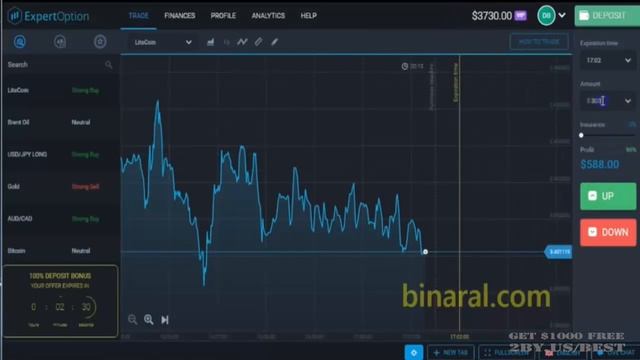The height and width of the screenshot is (360, 640).
Task: Open the FINANCES tab
Action: tap(180, 16)
